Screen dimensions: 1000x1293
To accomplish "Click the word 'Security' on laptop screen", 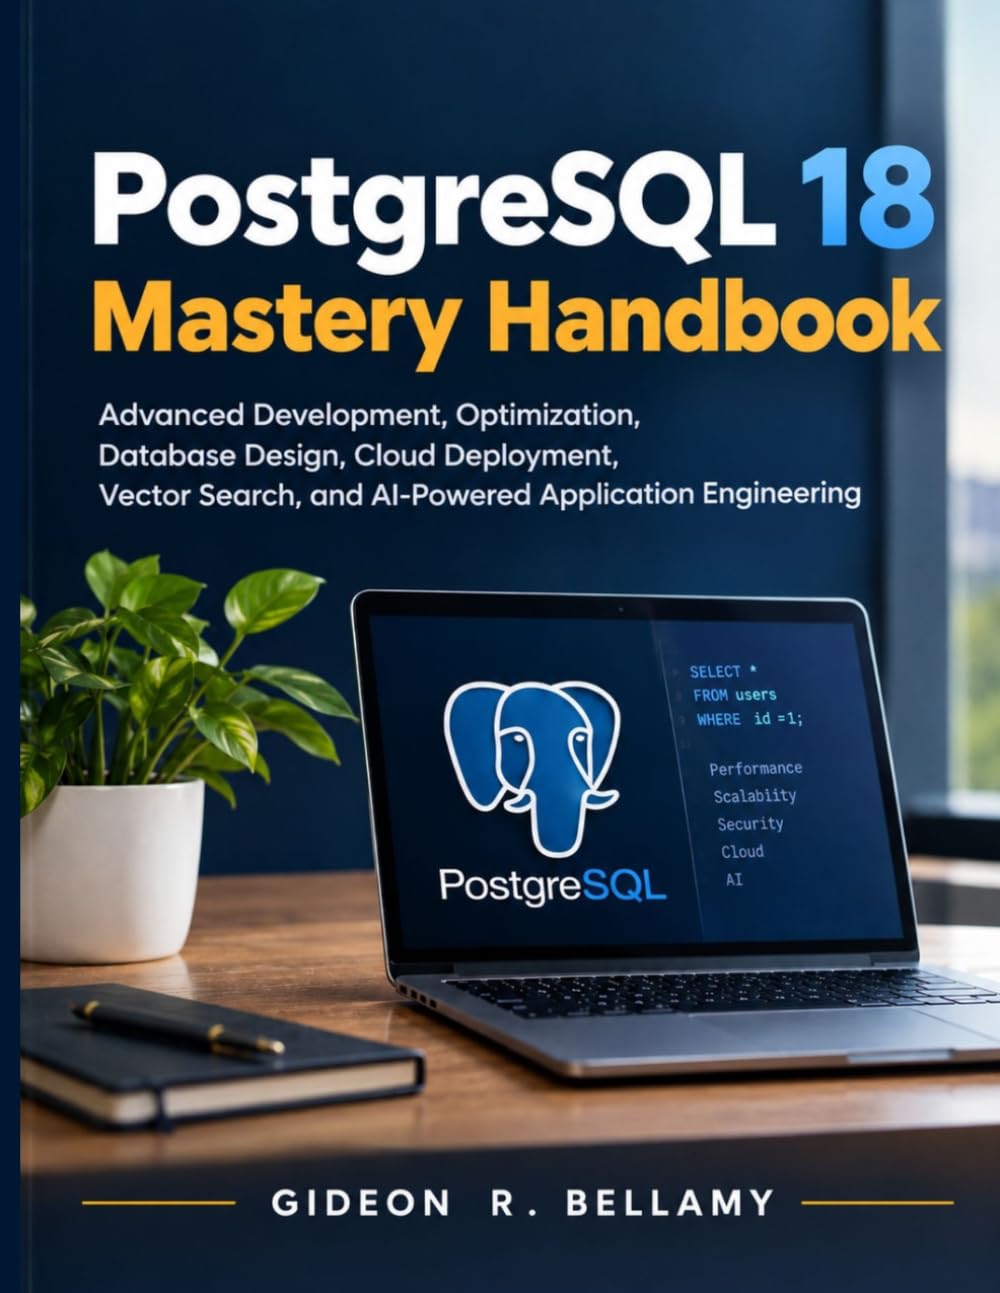I will tap(750, 824).
